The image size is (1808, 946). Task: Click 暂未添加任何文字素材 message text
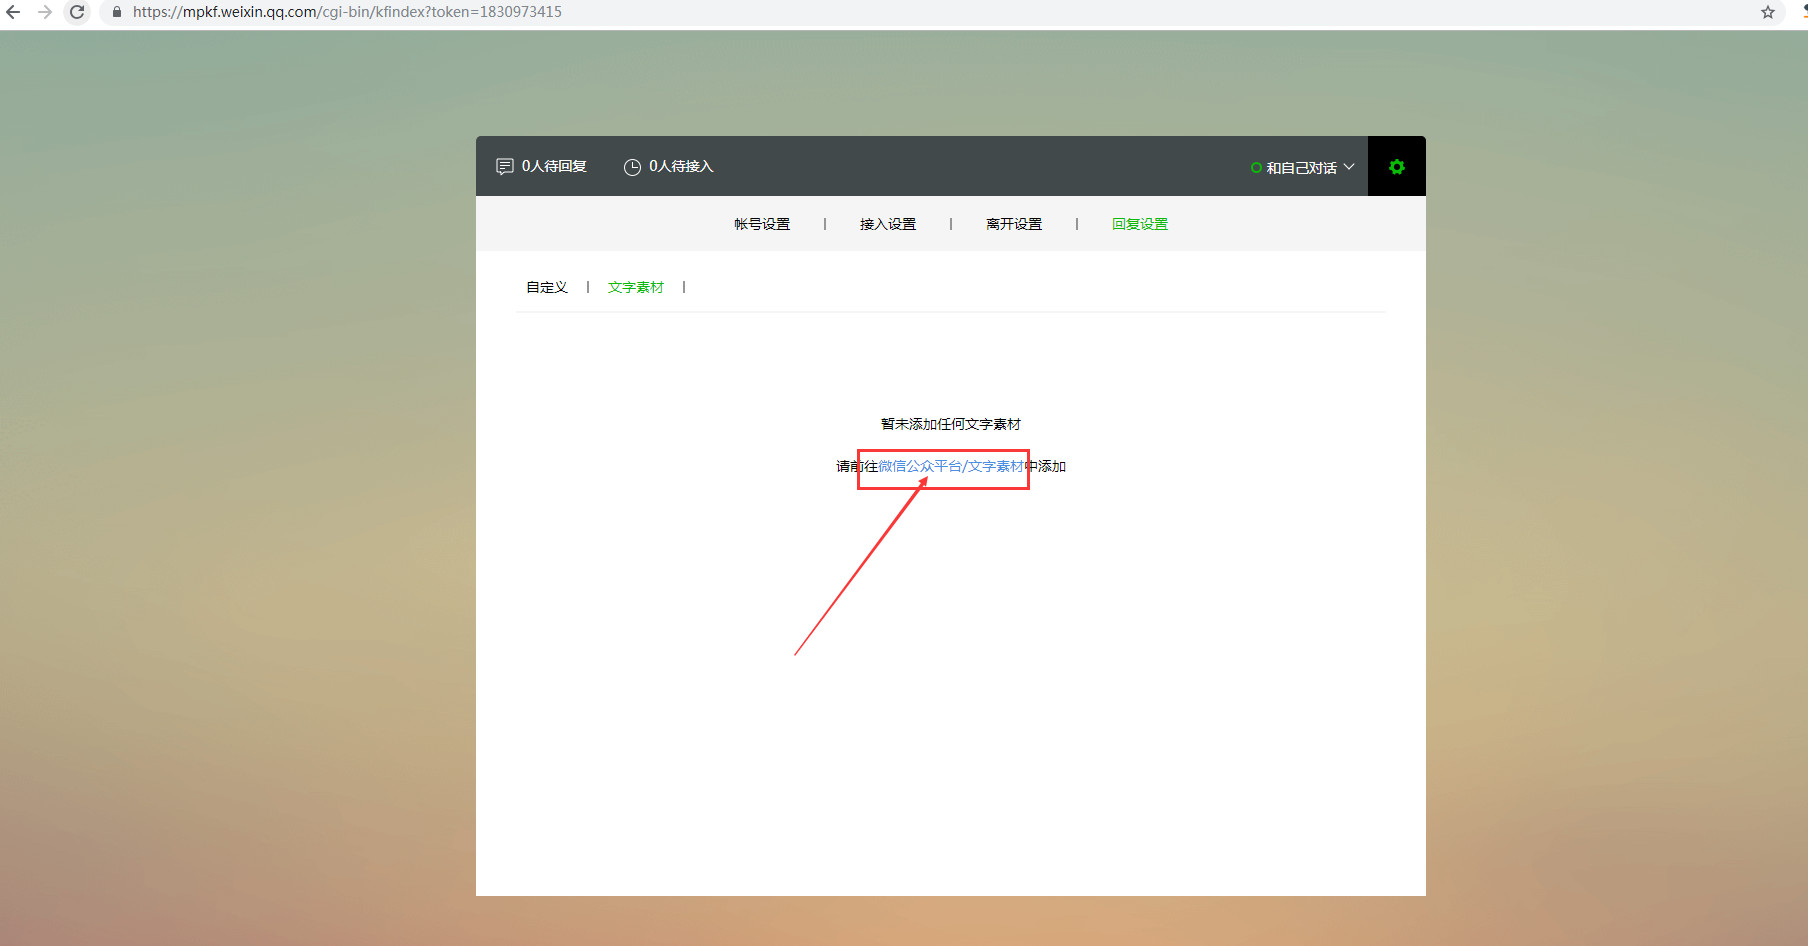(x=951, y=424)
